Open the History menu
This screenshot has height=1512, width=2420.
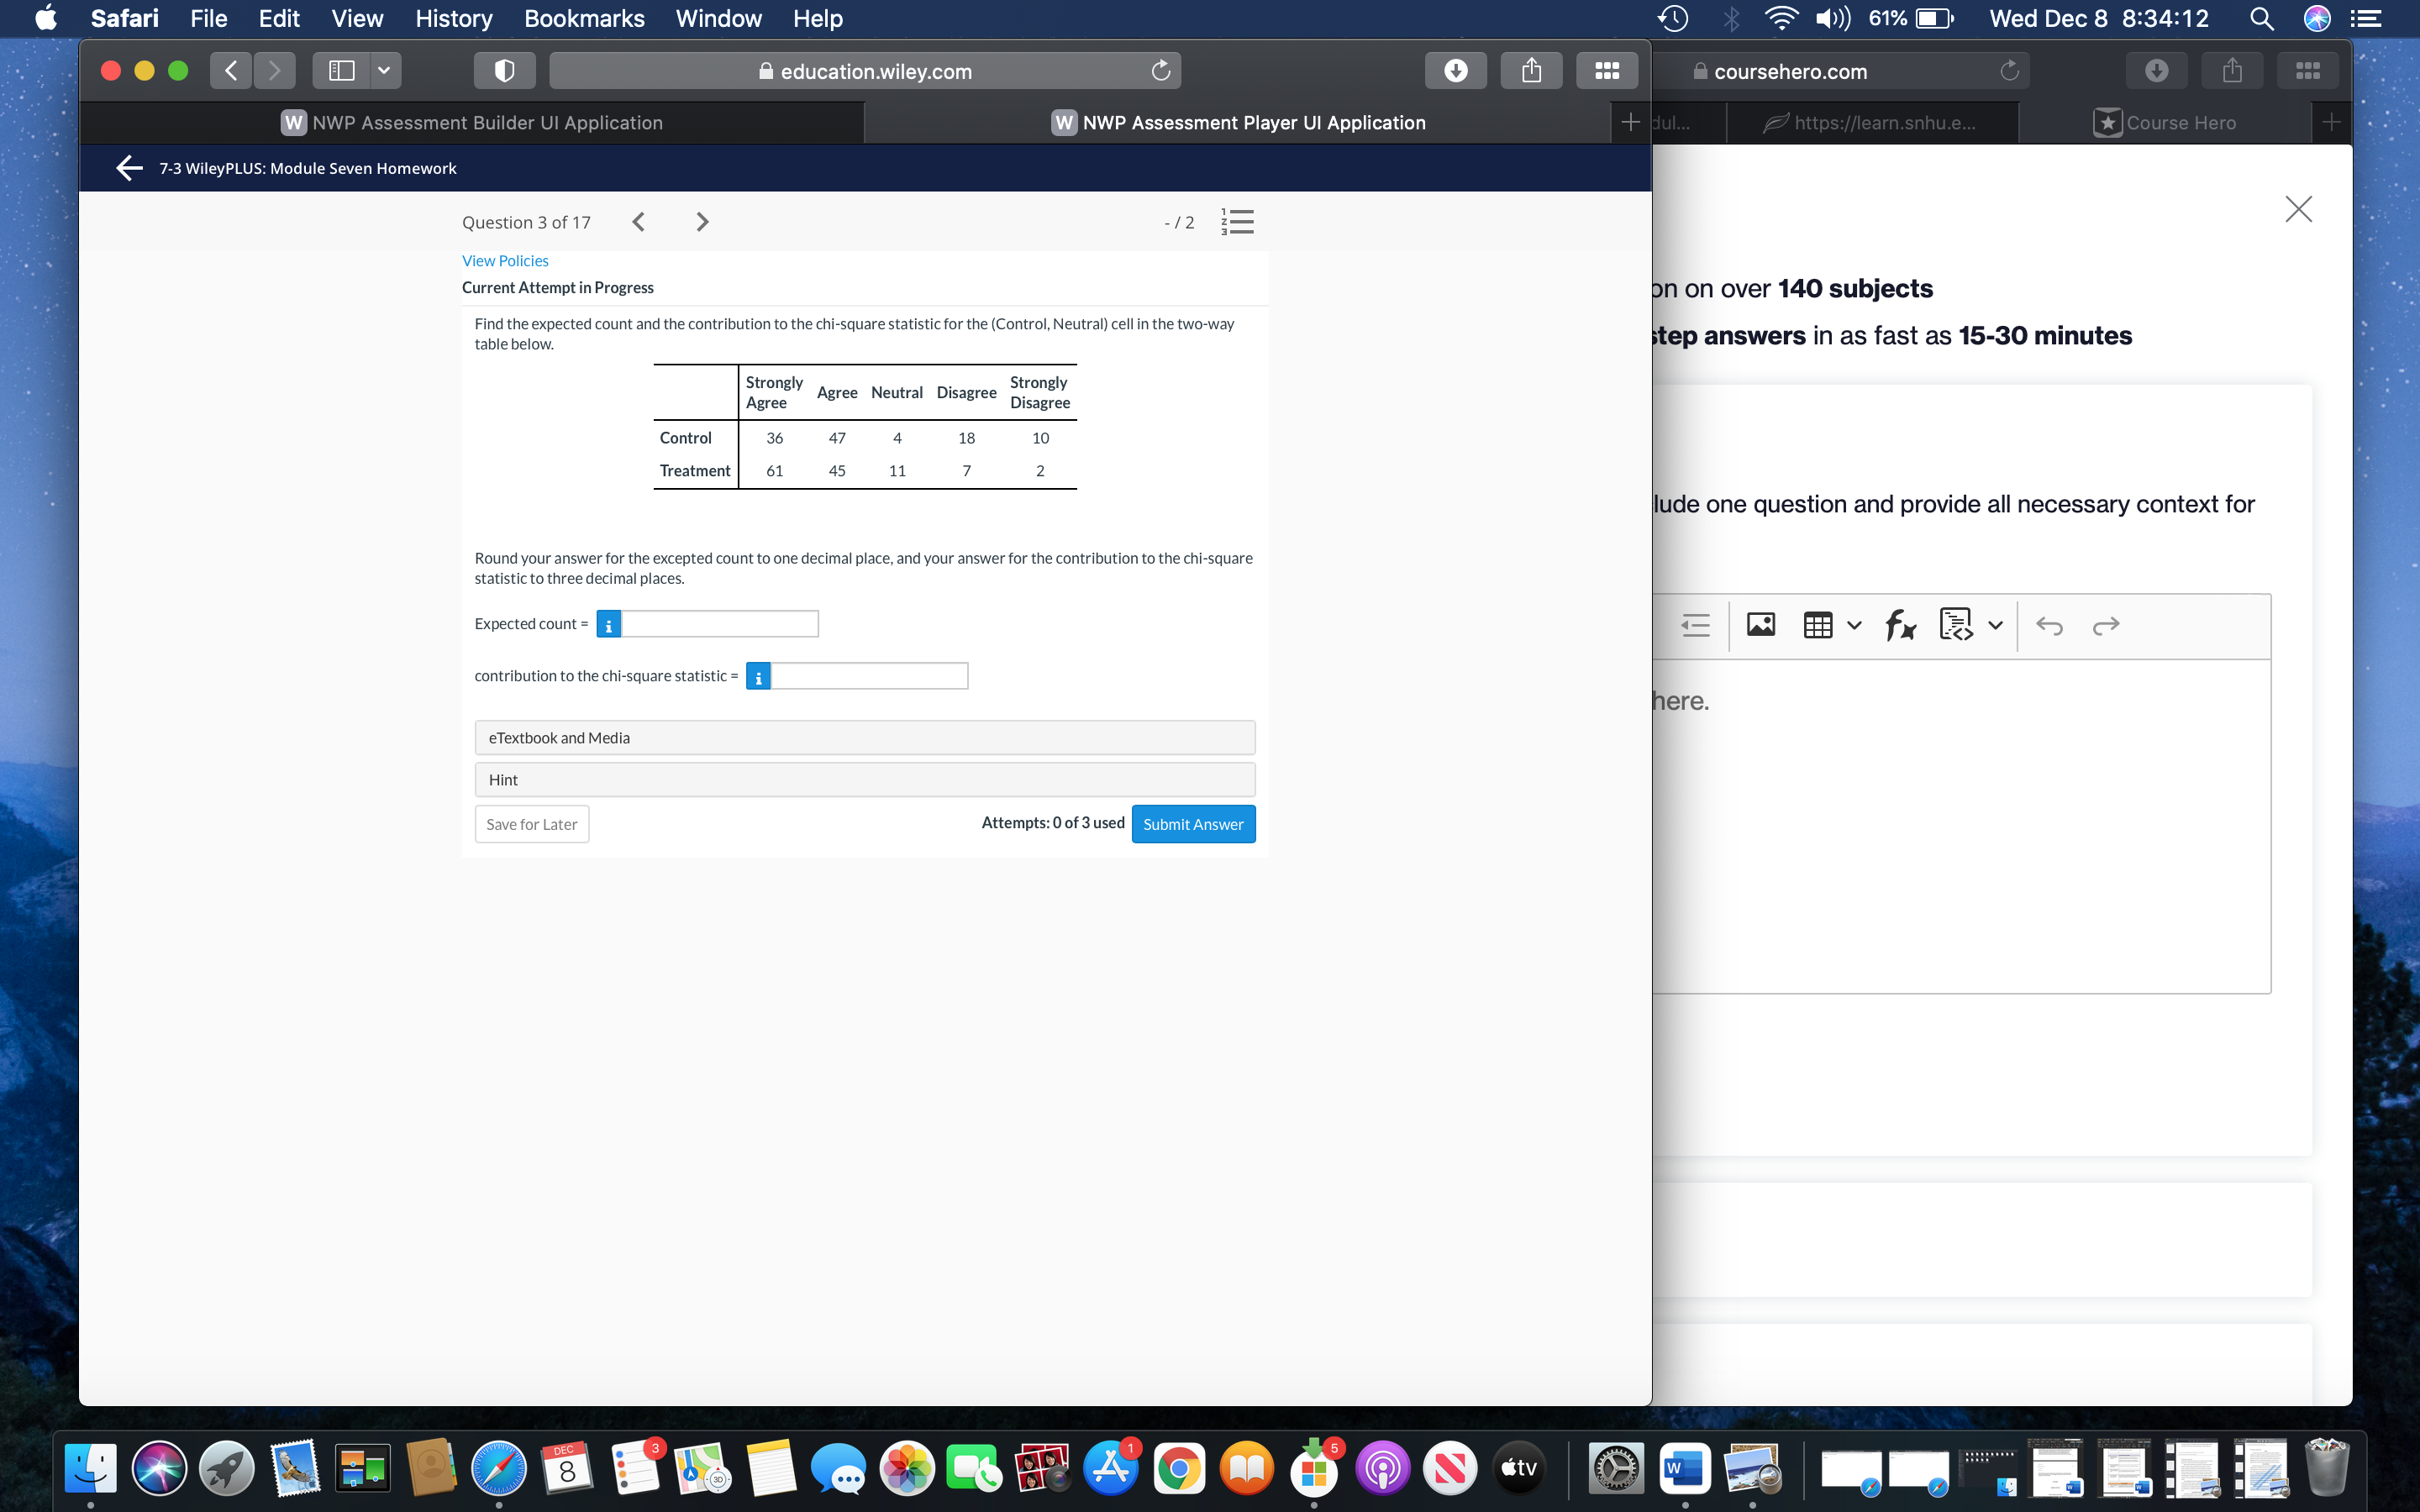[453, 18]
